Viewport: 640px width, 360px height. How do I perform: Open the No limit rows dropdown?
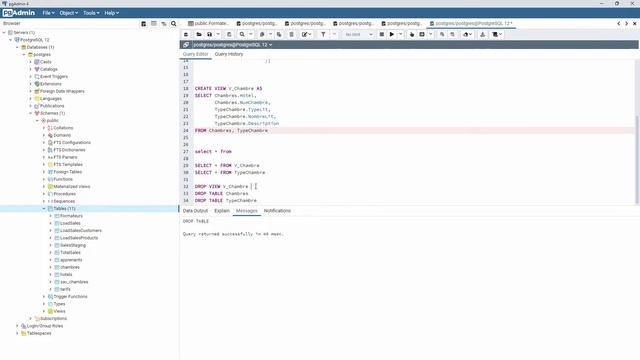[x=358, y=35]
